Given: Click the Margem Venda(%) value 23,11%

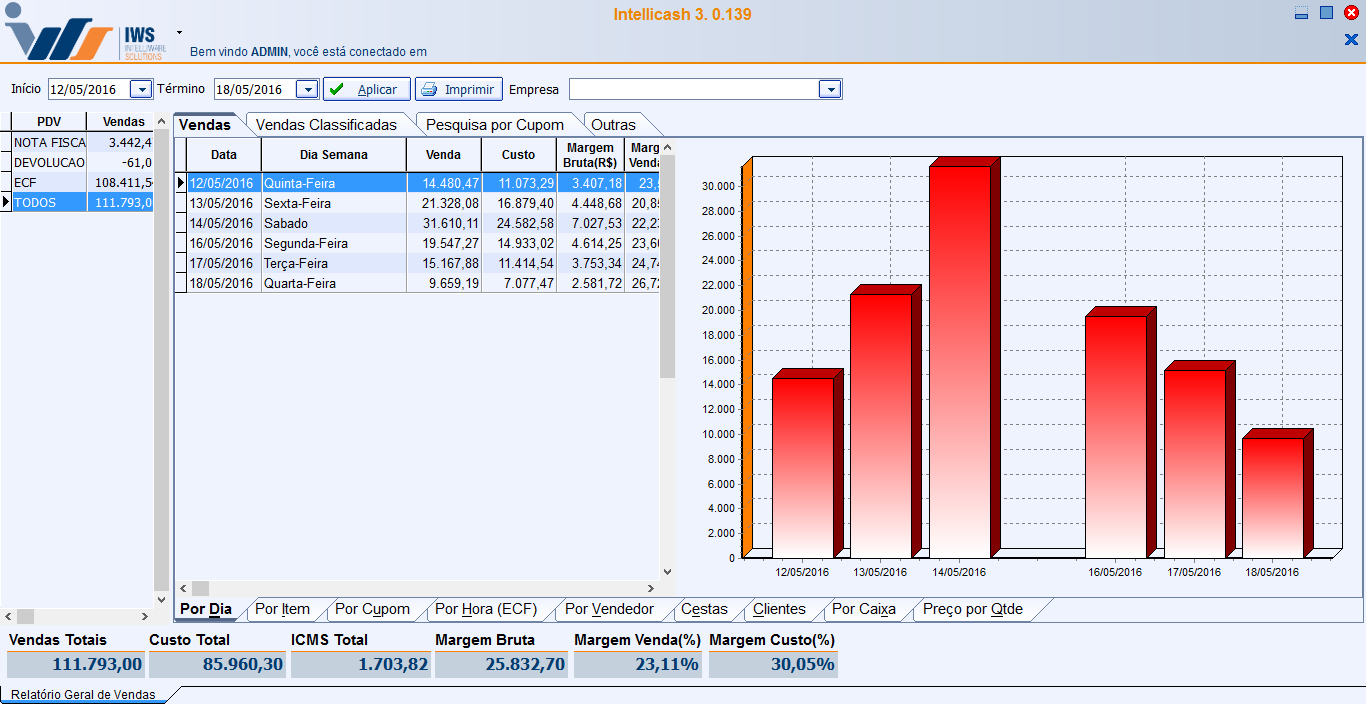Looking at the screenshot, I should 639,664.
